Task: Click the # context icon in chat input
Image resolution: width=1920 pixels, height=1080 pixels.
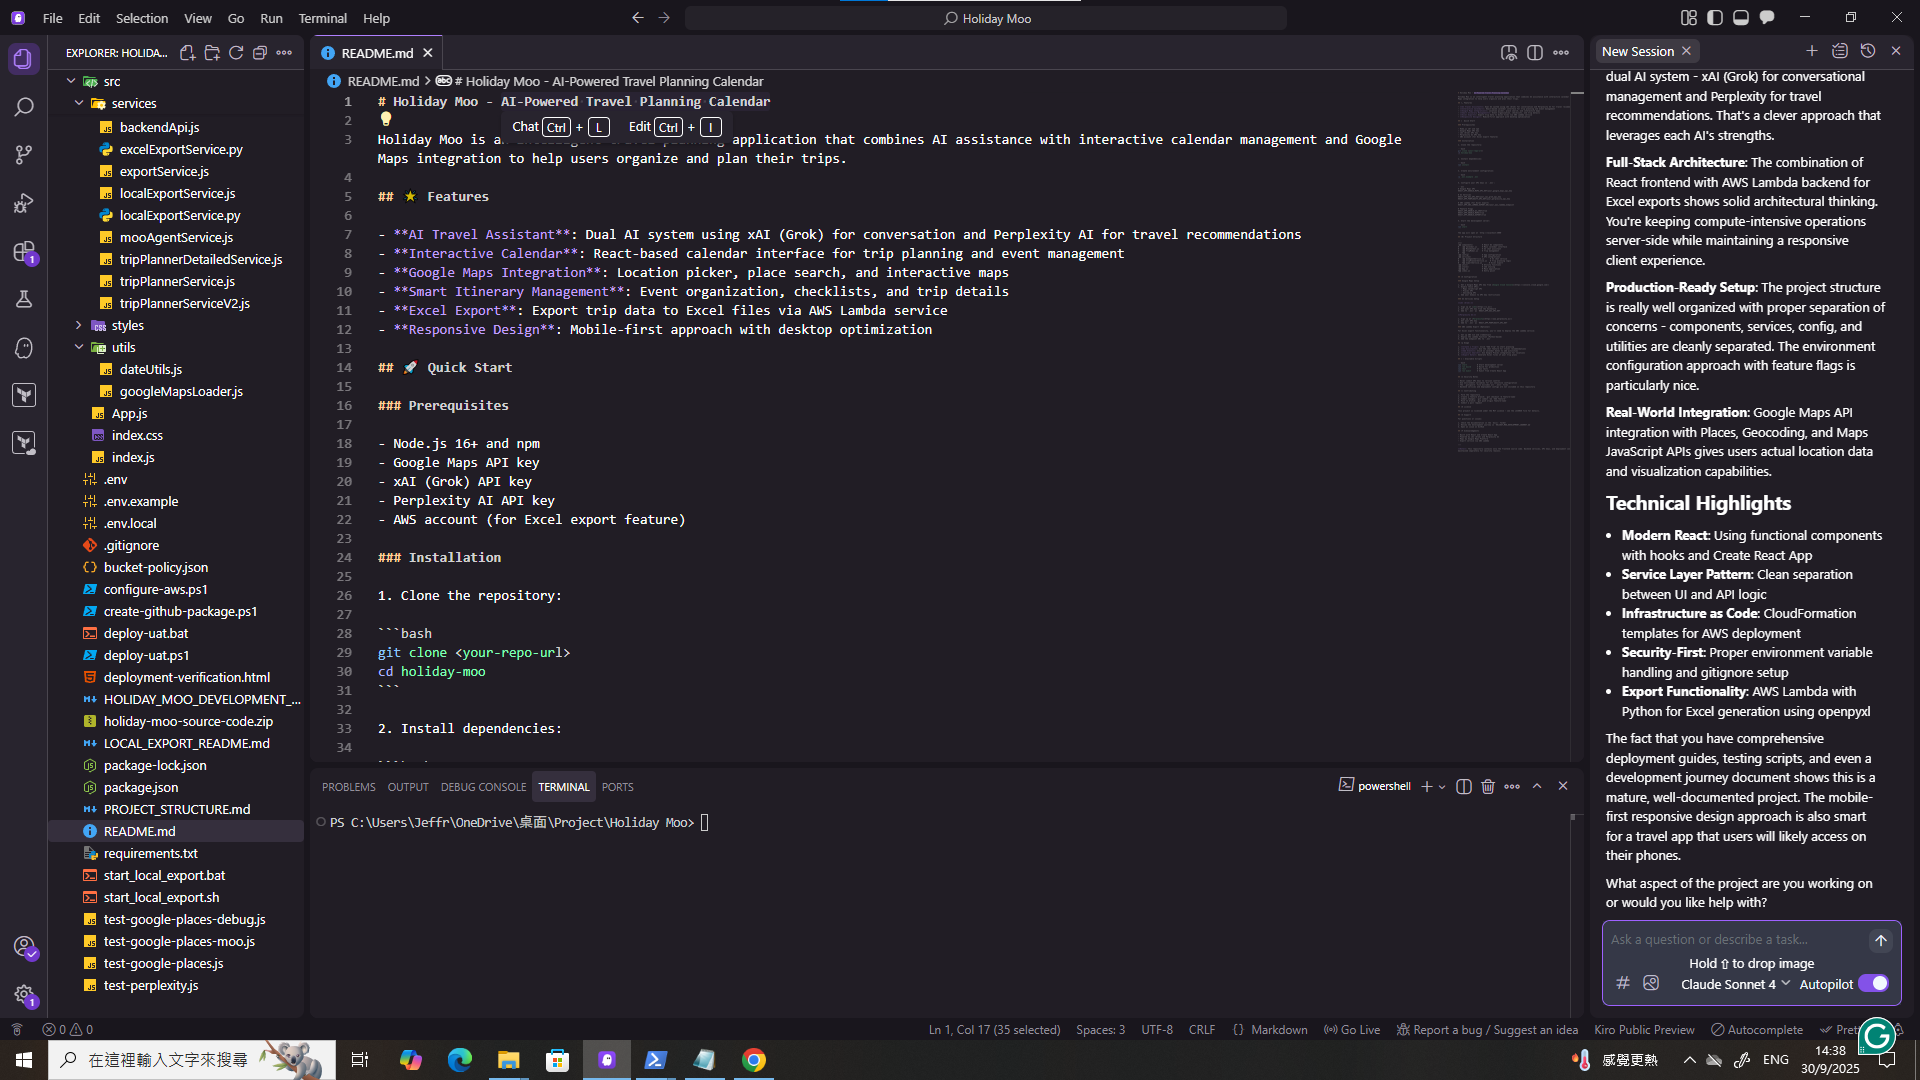Action: [1623, 984]
